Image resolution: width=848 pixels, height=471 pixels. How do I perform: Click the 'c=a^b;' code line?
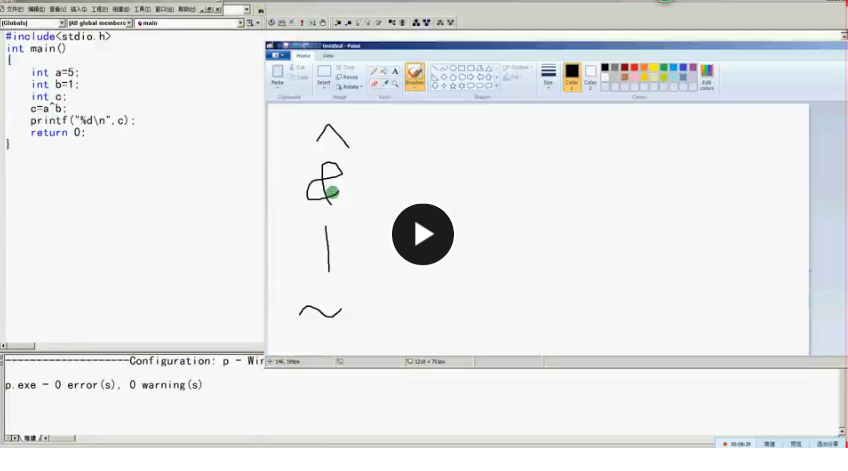pos(49,109)
